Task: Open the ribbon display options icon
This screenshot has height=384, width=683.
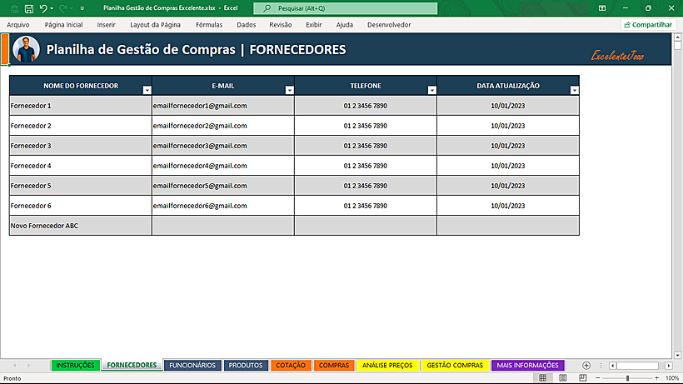Action: [x=602, y=8]
